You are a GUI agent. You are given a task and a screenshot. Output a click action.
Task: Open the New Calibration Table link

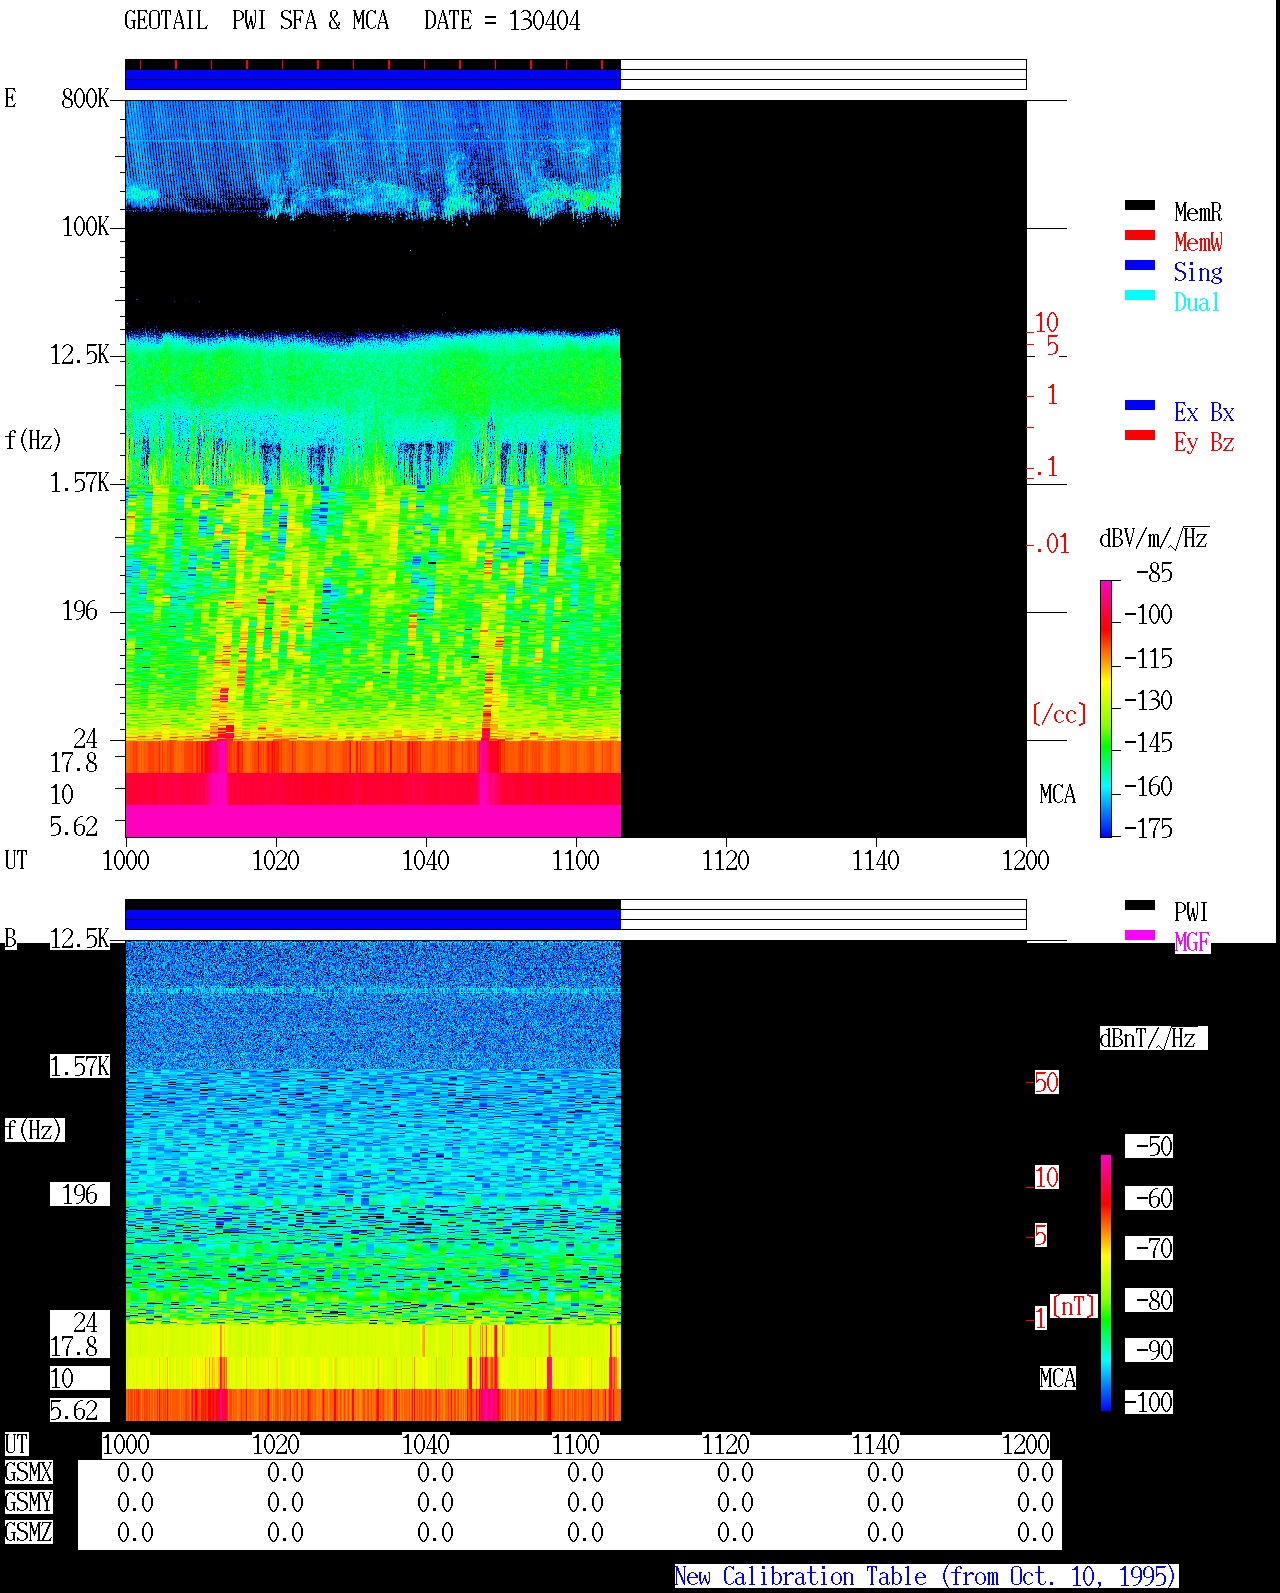click(926, 1577)
